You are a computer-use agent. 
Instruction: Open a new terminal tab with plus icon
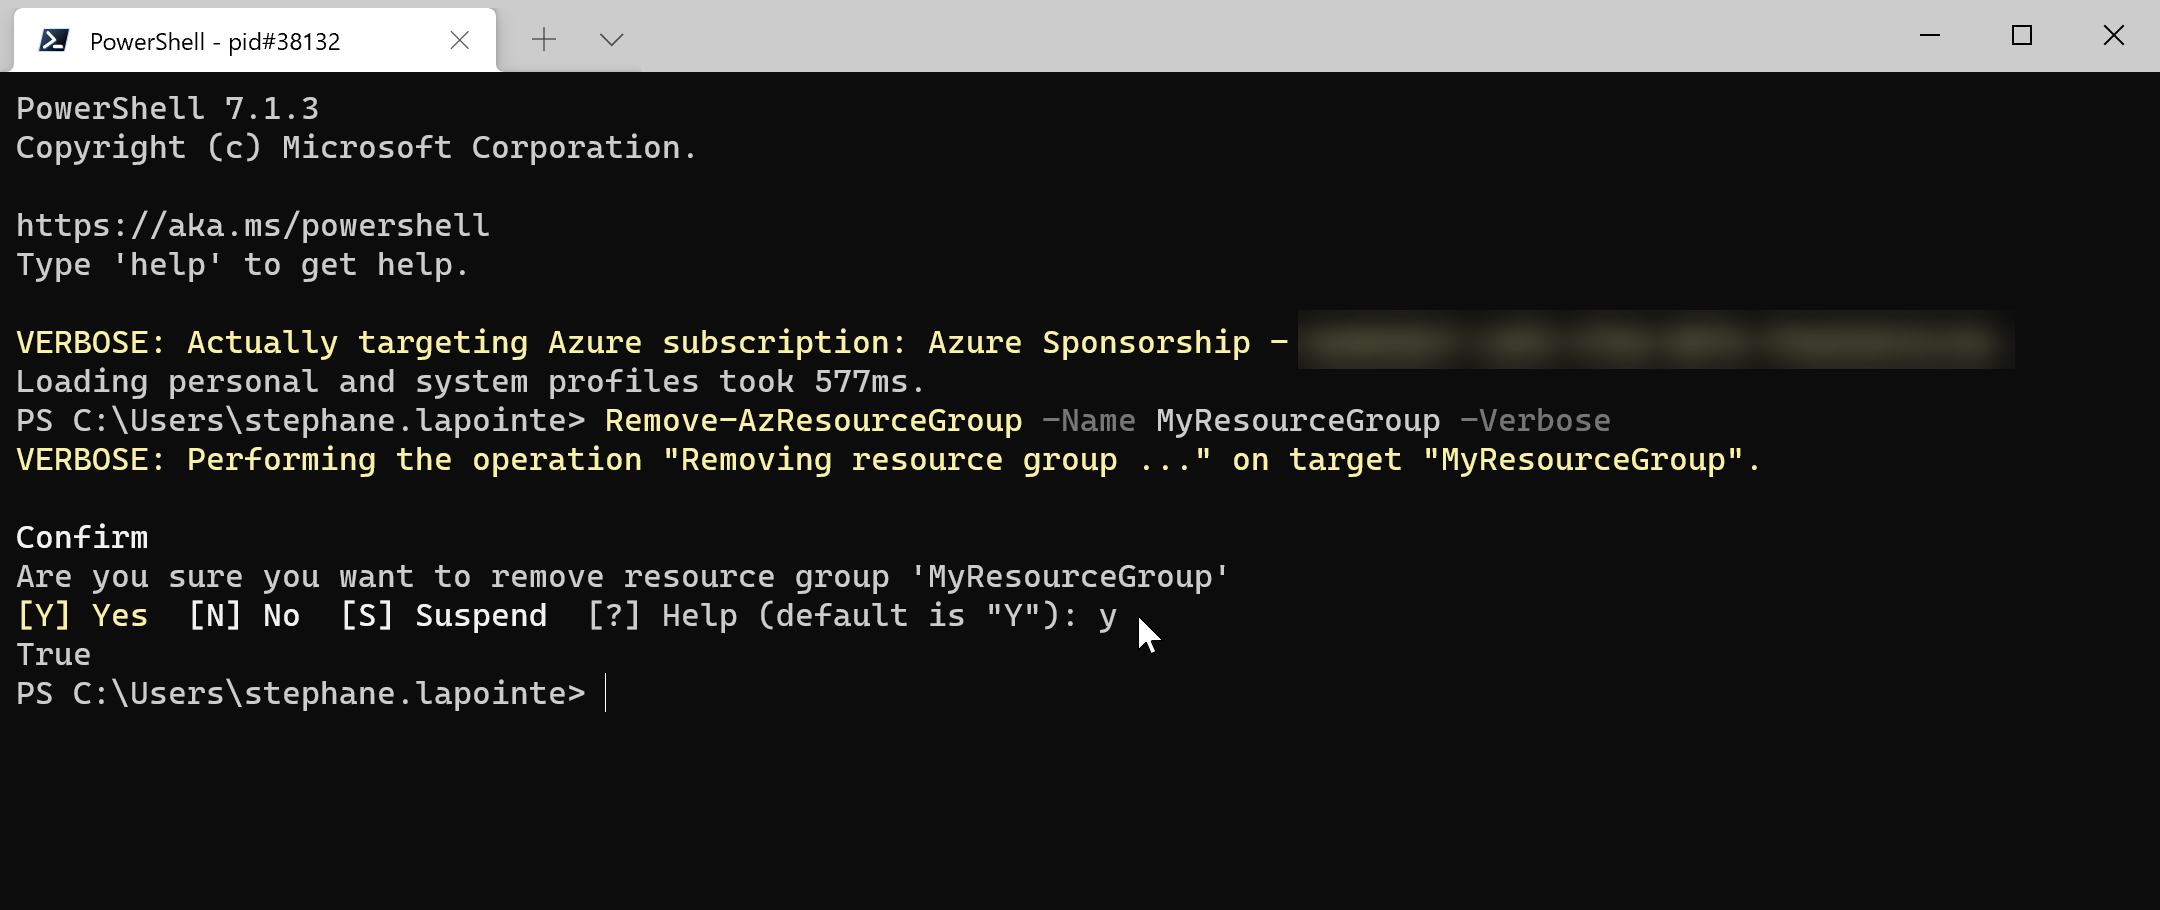[x=544, y=39]
